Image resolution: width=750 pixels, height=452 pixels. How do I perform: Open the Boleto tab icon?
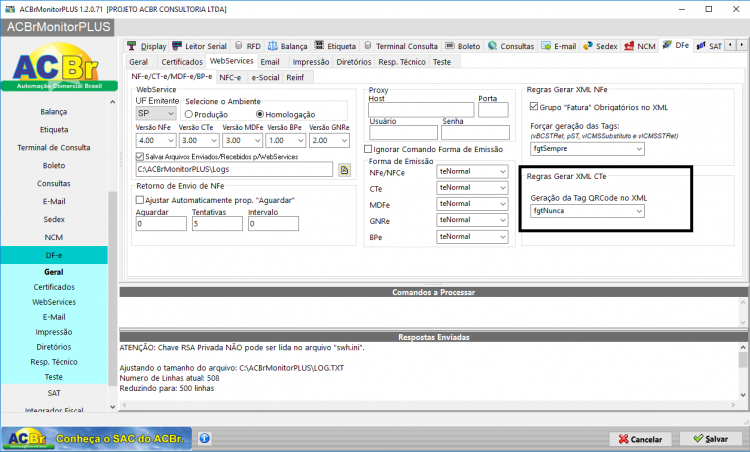click(450, 46)
